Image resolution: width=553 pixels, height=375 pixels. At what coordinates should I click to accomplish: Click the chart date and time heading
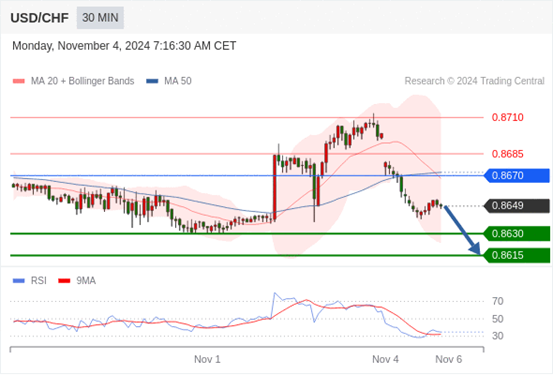[124, 46]
